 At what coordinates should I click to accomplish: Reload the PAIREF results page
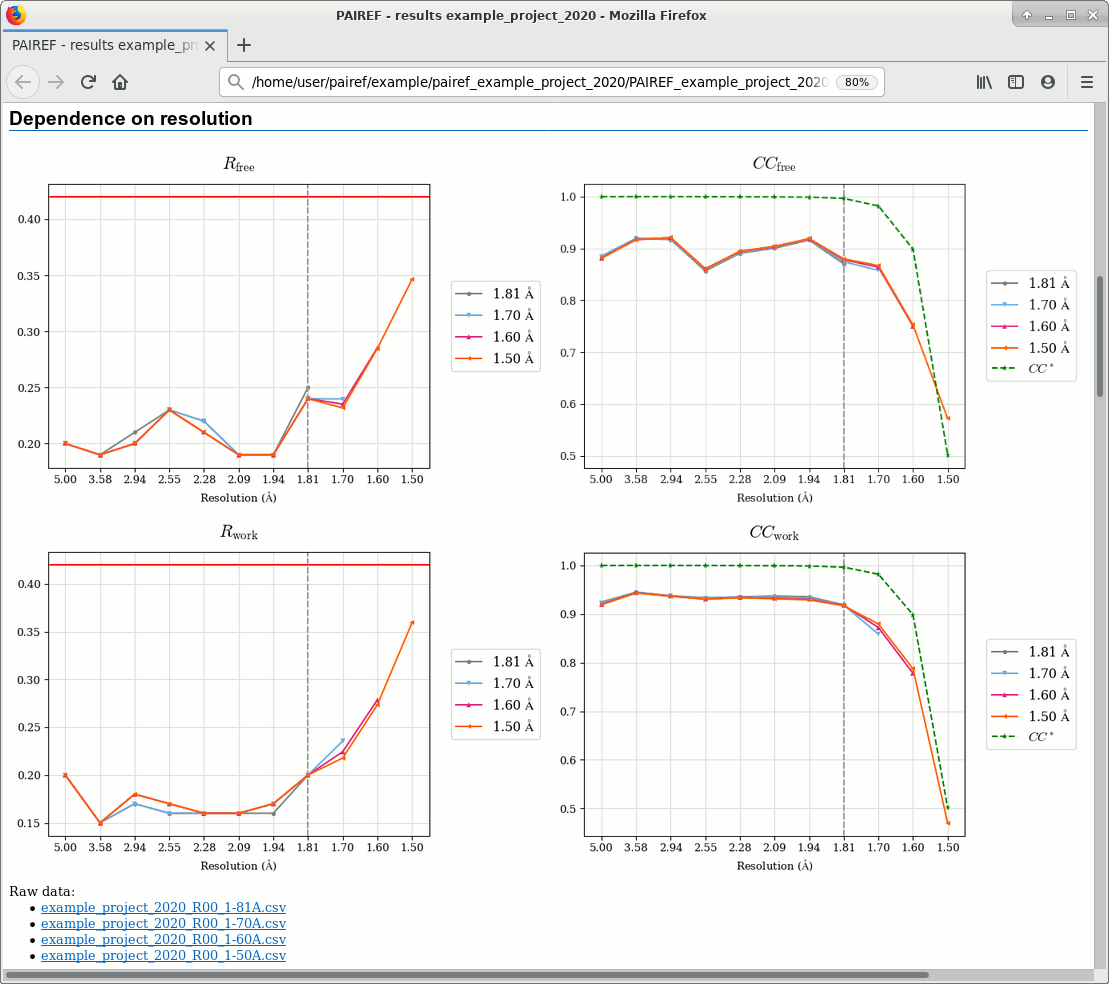pos(88,82)
